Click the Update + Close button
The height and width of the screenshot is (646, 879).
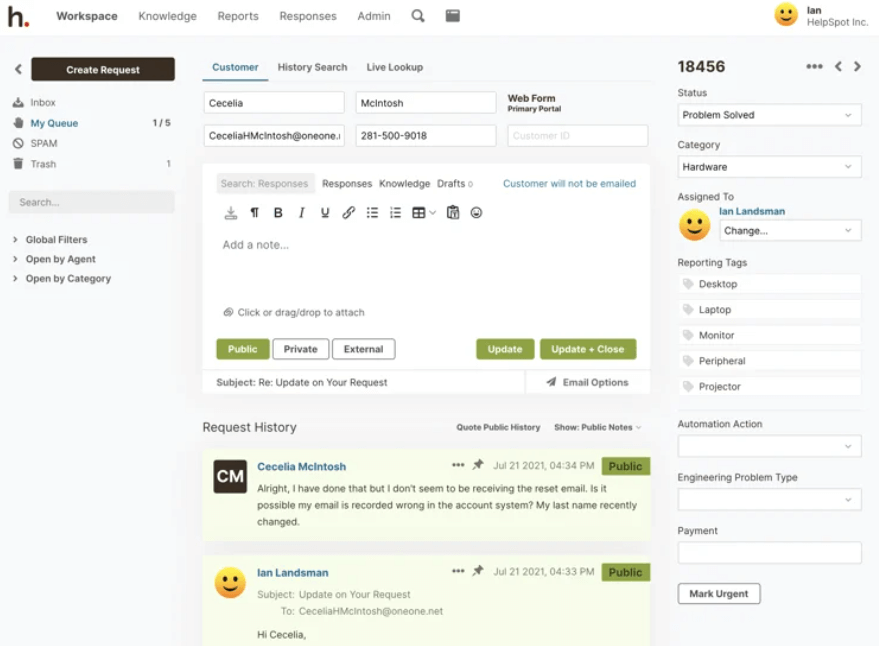(x=587, y=349)
